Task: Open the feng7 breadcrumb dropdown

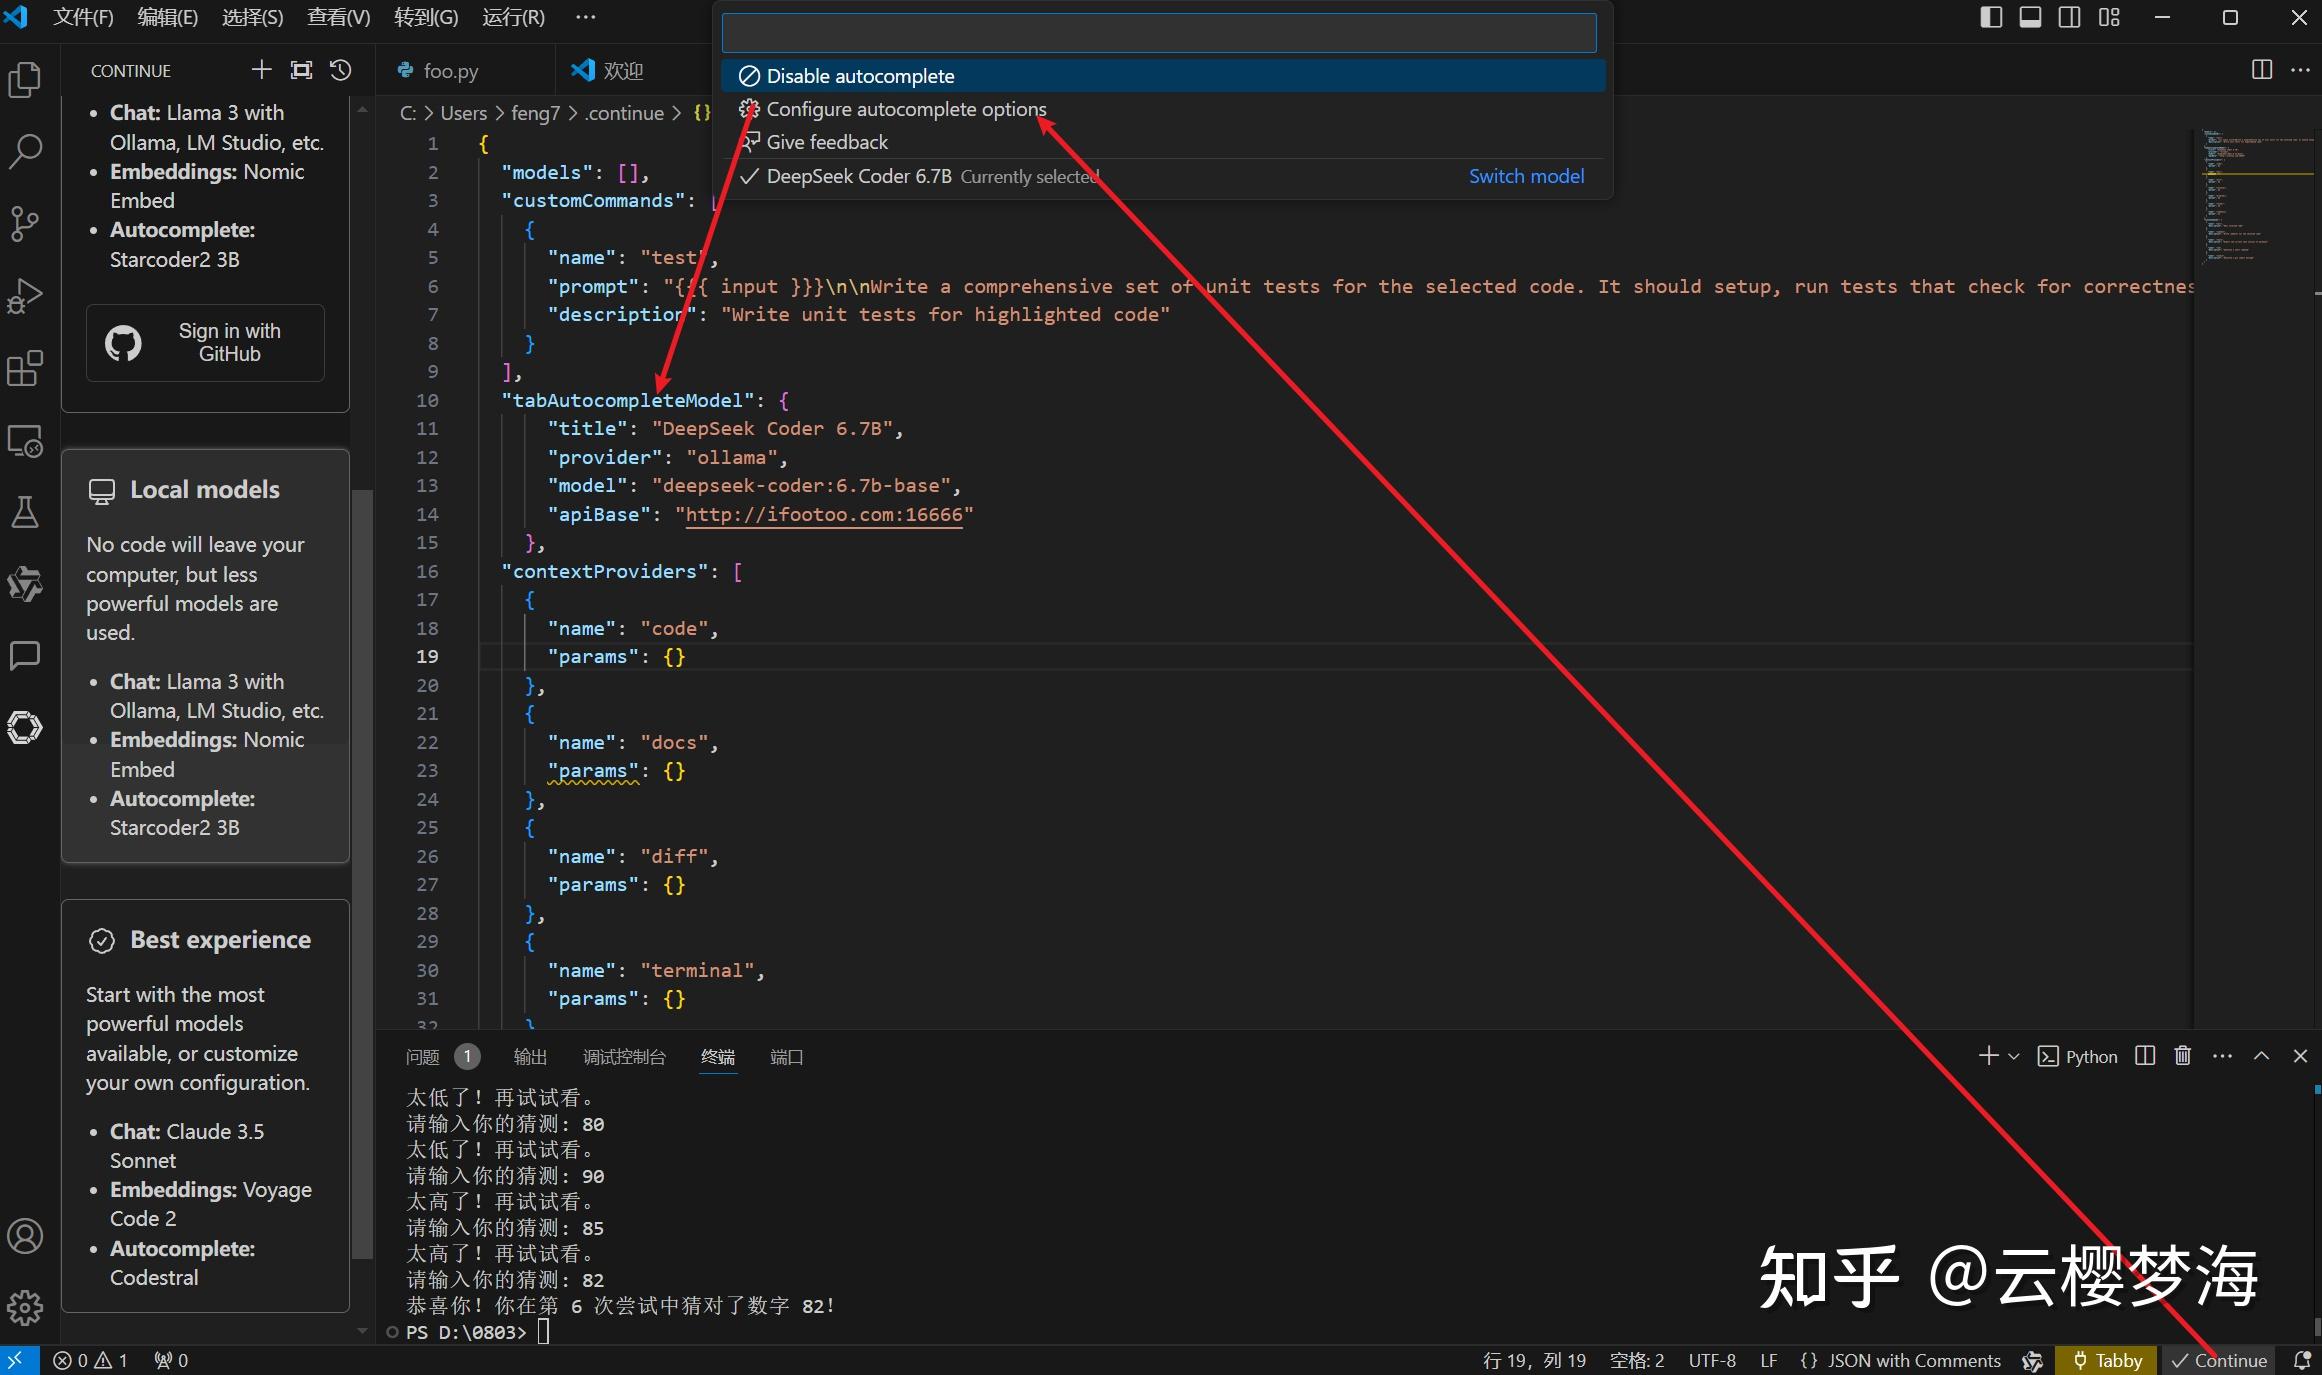Action: (535, 113)
